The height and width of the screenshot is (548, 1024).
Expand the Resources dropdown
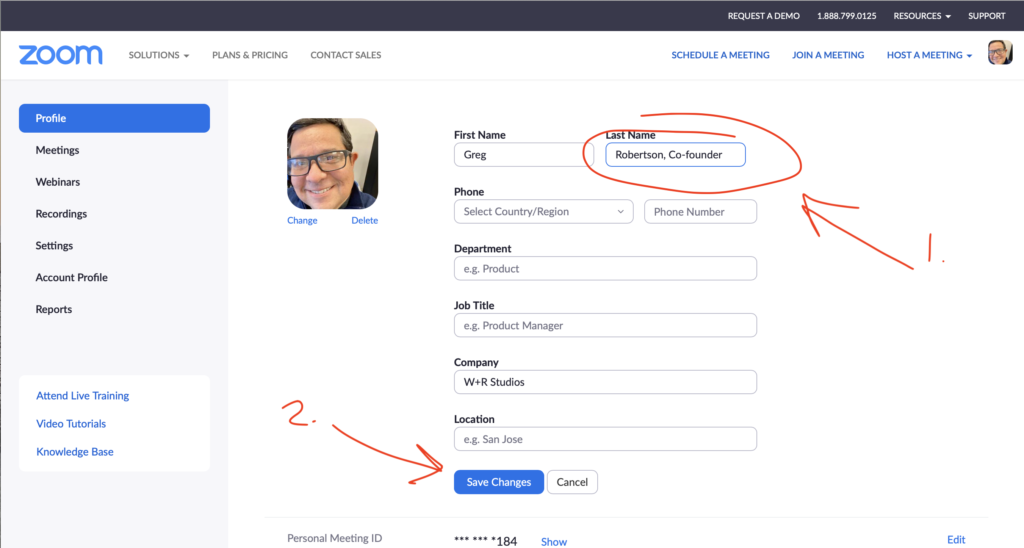pyautogui.click(x=922, y=16)
